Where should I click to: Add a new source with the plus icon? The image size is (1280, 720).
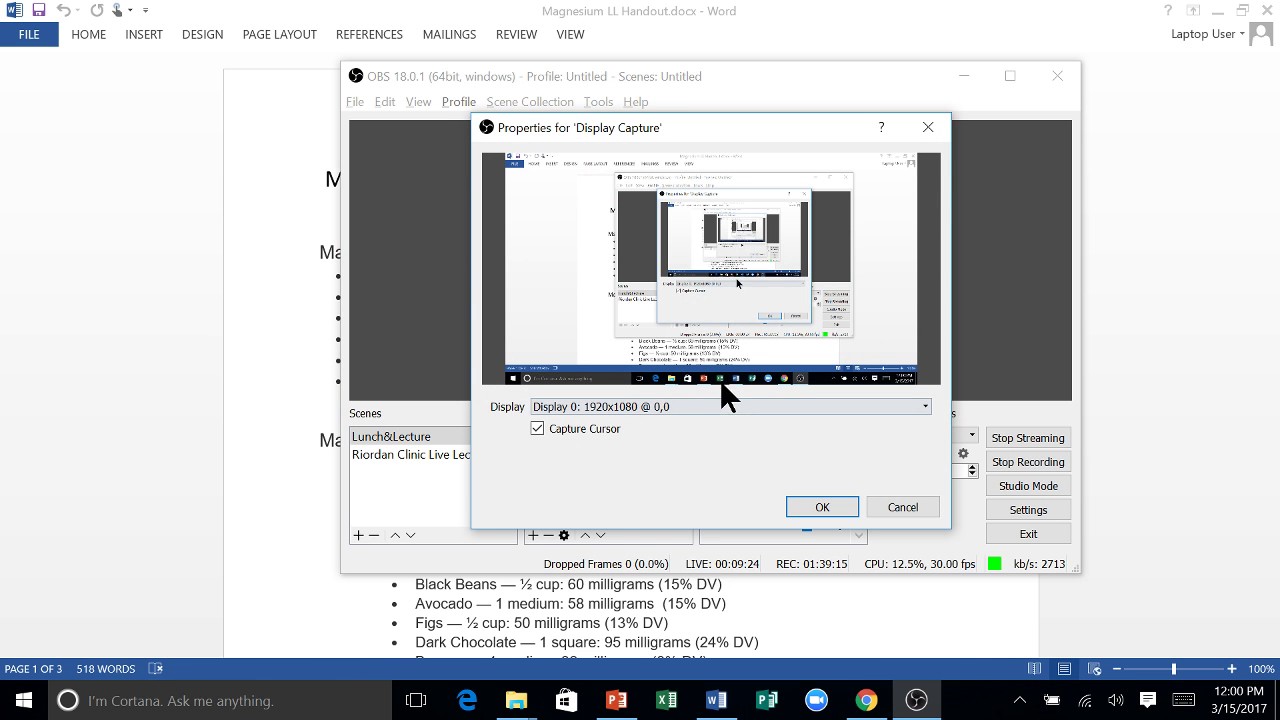pos(533,536)
